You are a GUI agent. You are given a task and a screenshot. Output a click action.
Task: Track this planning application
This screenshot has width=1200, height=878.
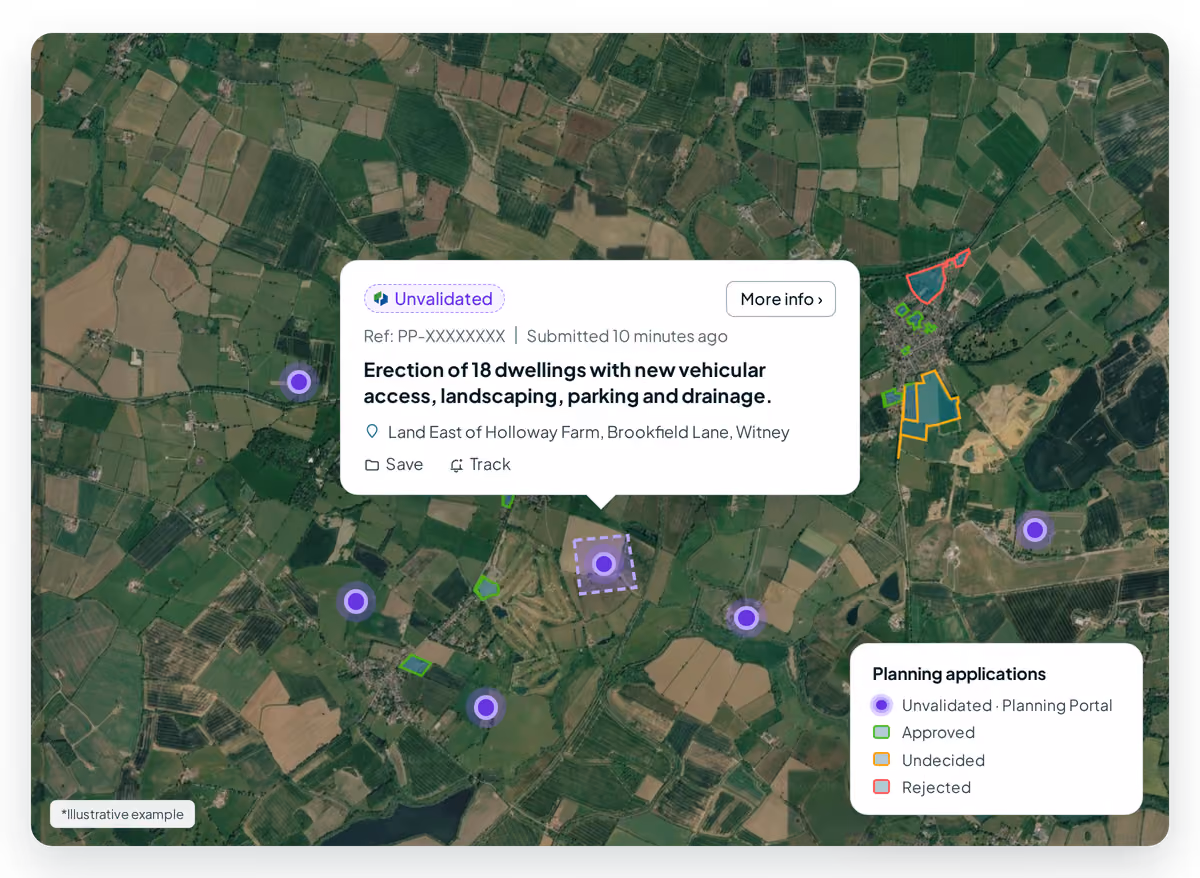(480, 465)
